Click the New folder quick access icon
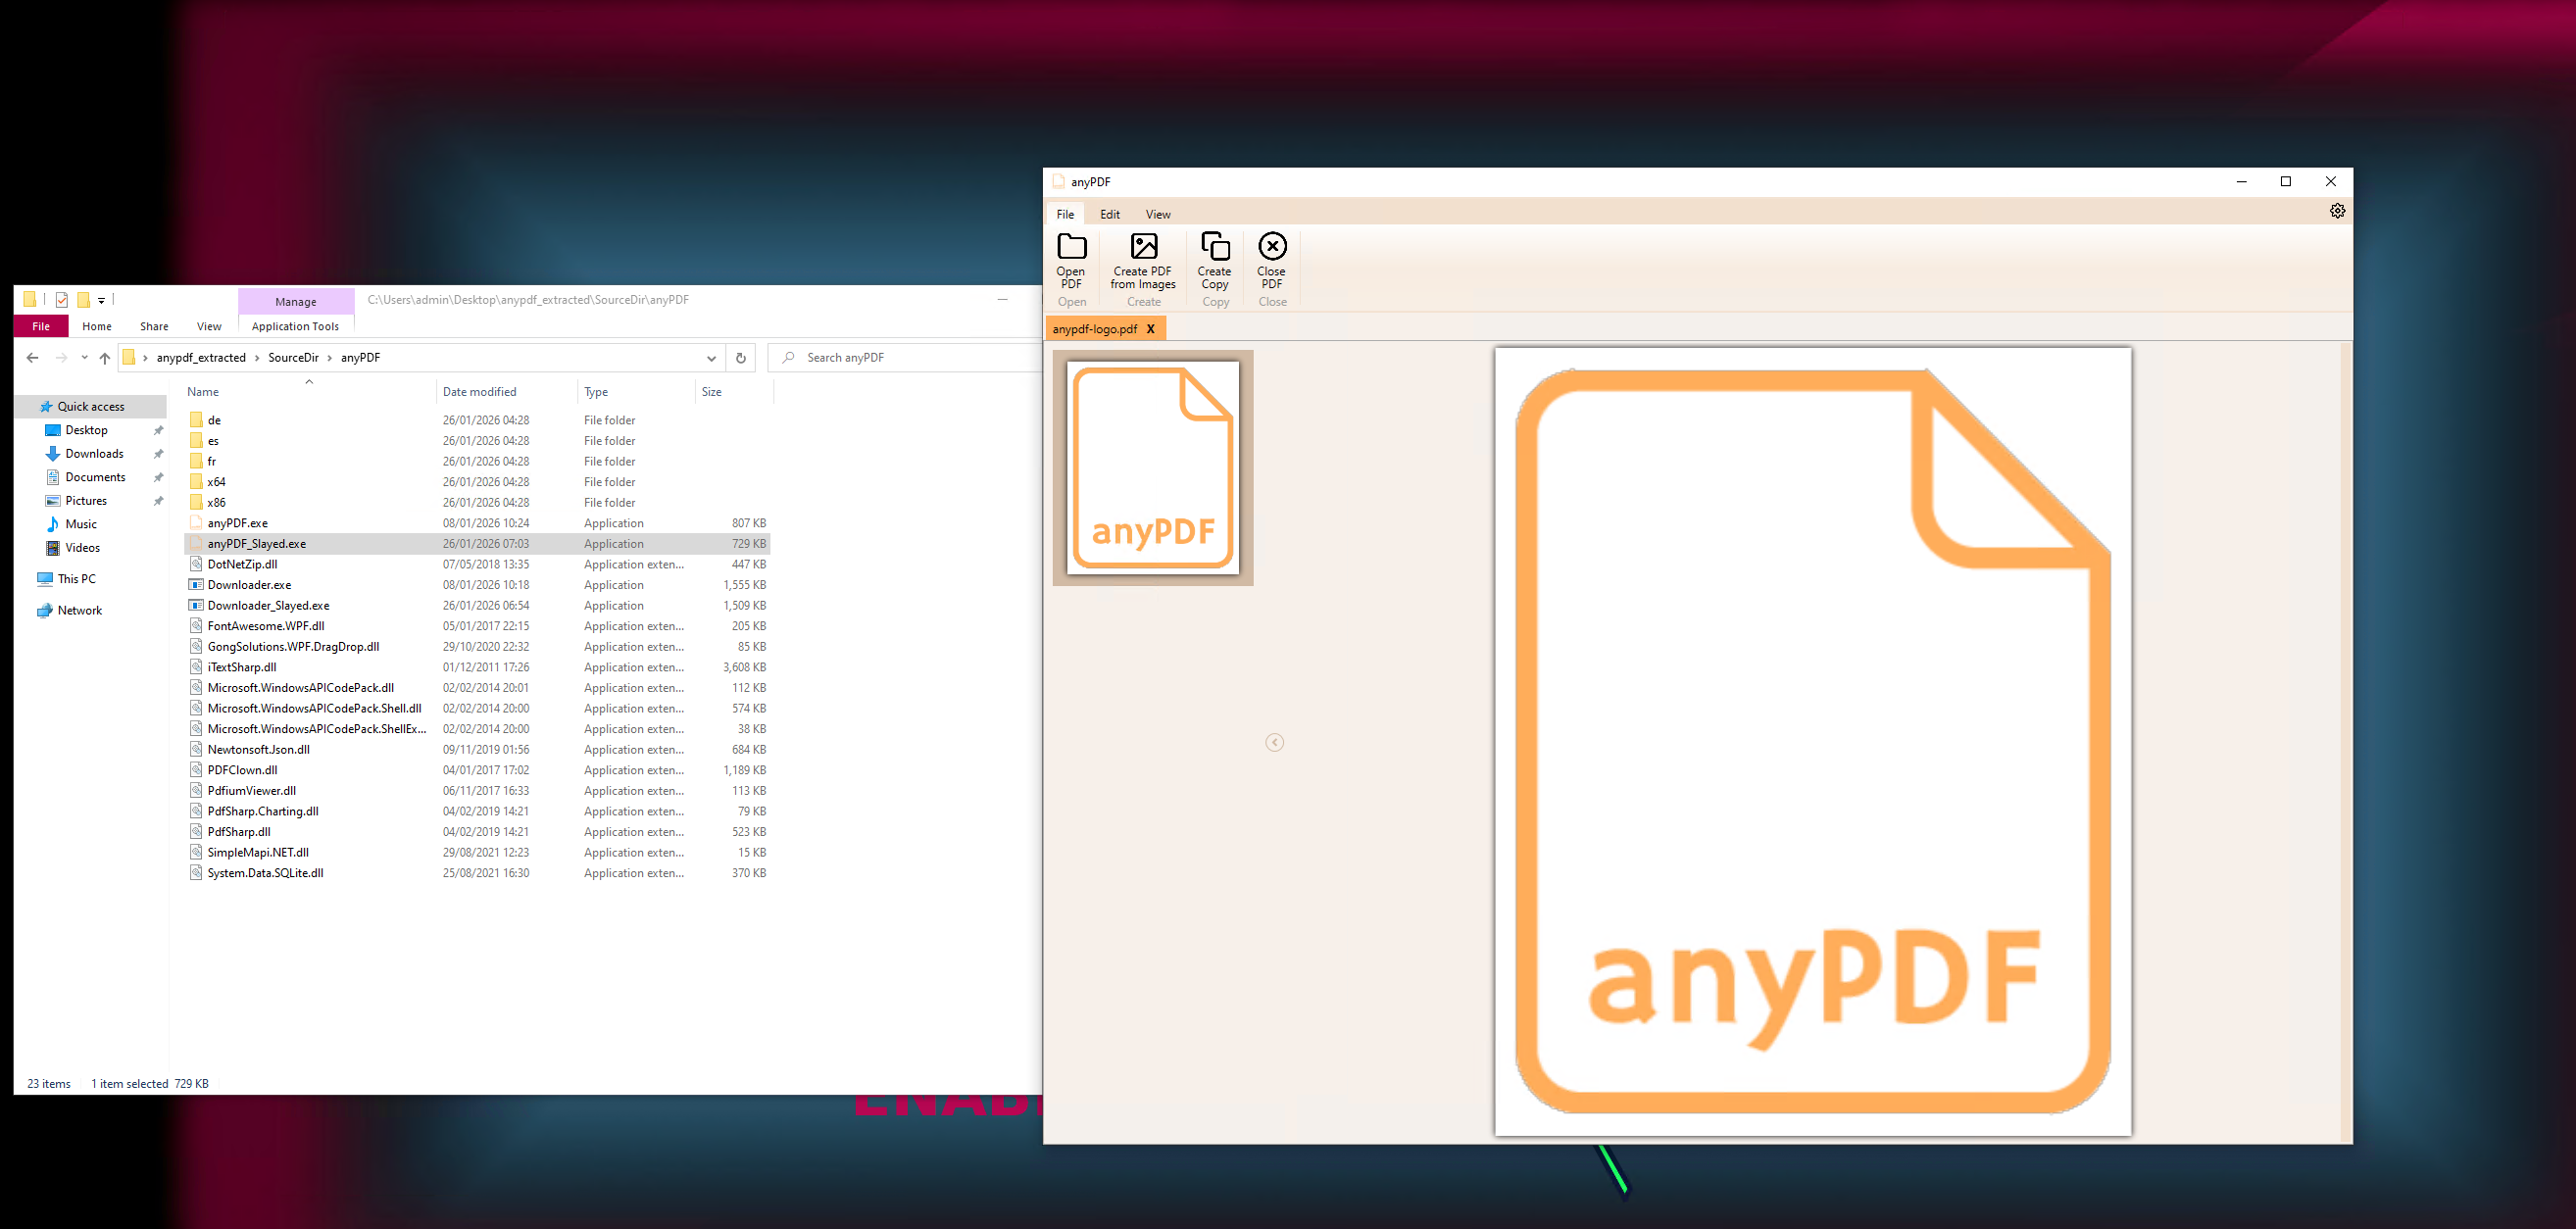This screenshot has height=1229, width=2576. (x=84, y=299)
